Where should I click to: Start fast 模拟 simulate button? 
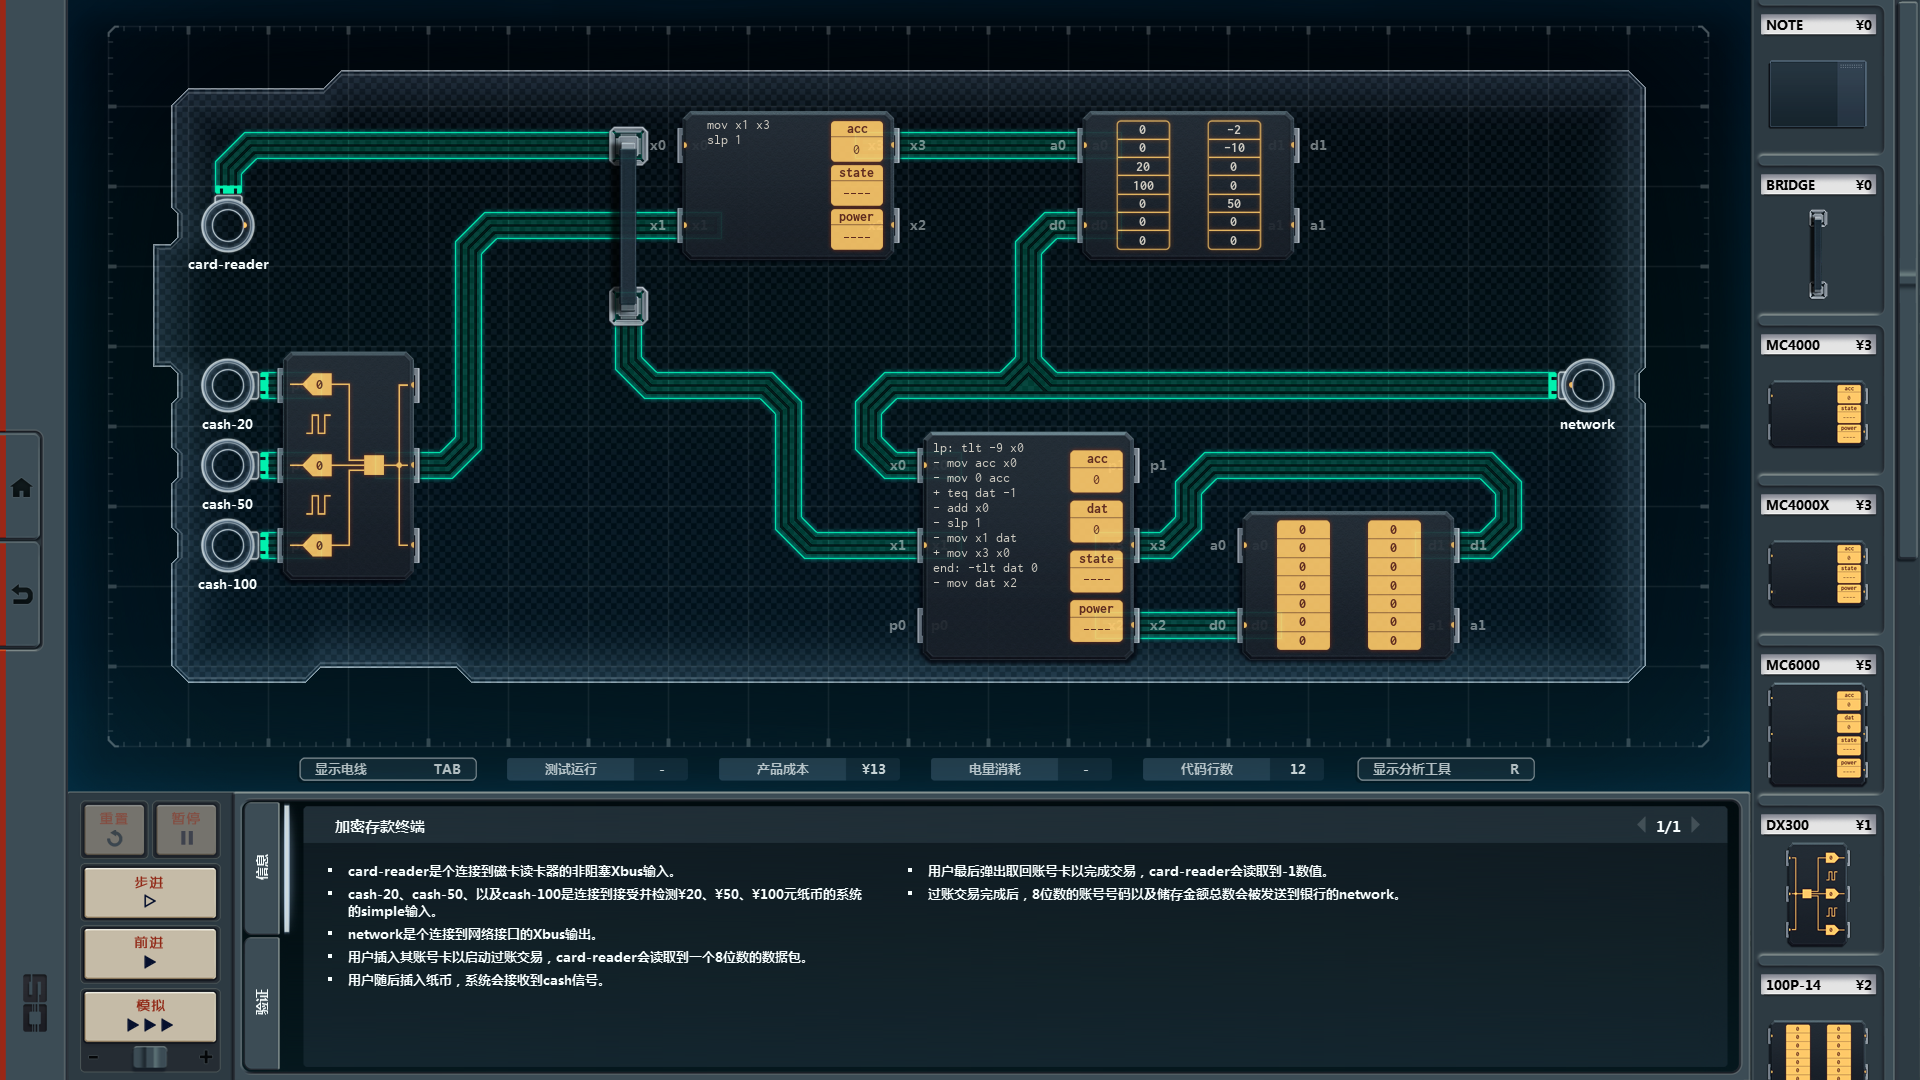(x=150, y=1016)
